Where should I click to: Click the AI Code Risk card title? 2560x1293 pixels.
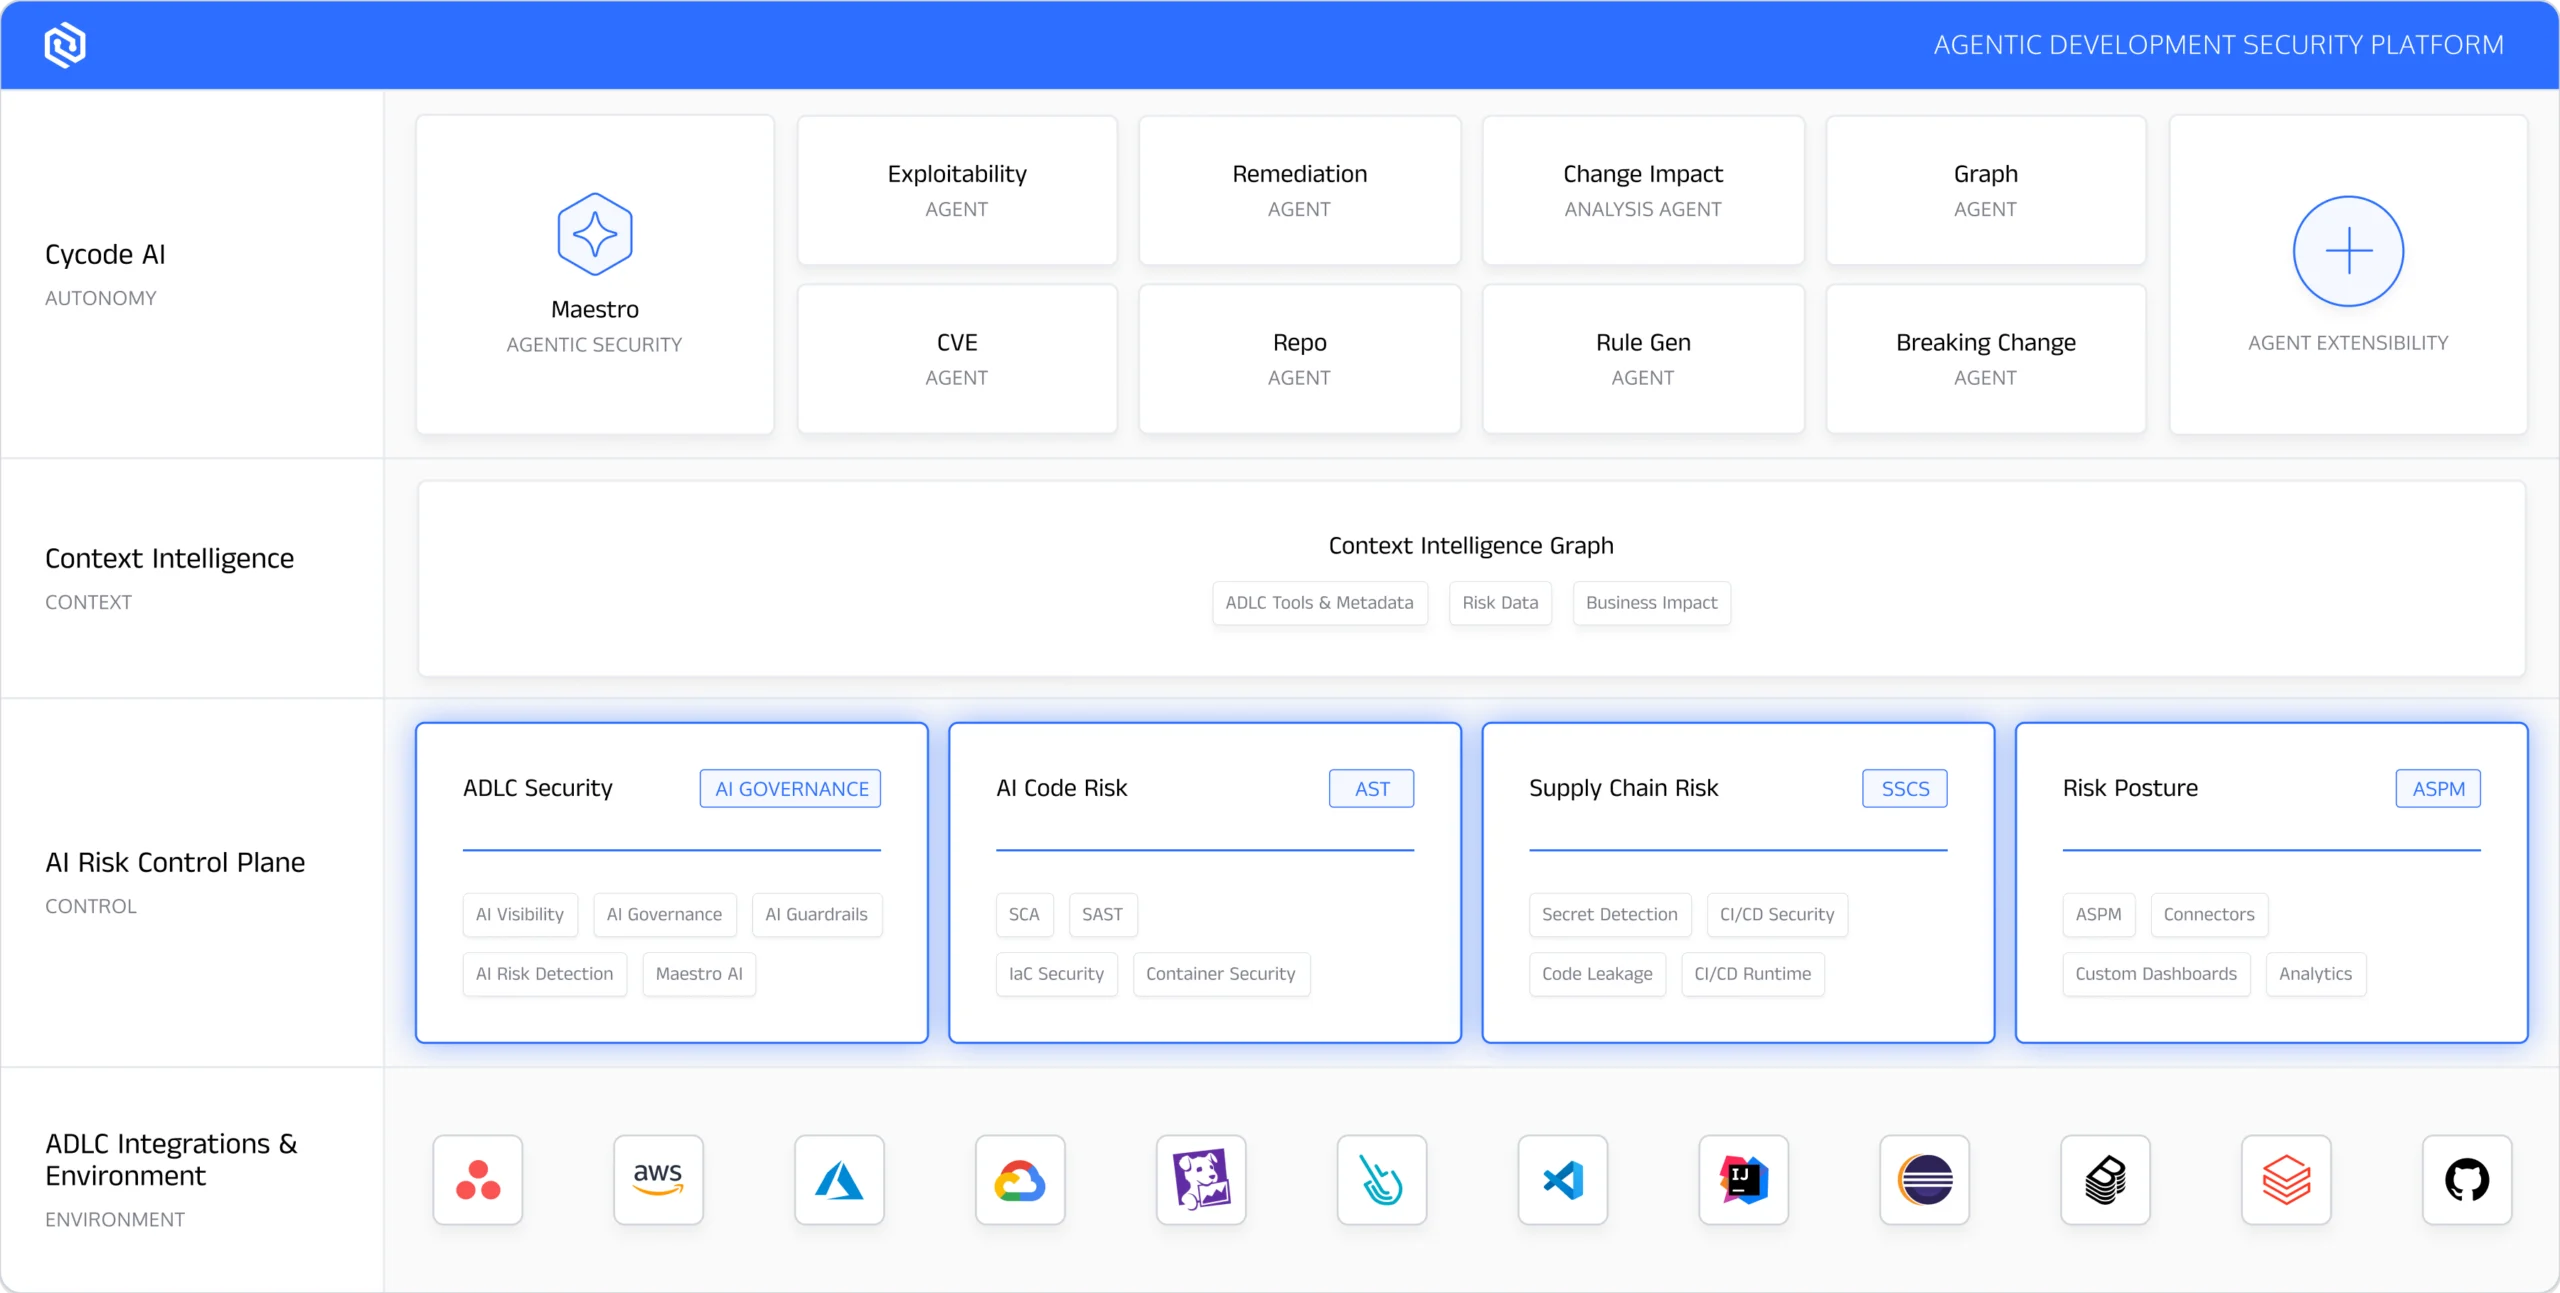[1062, 788]
